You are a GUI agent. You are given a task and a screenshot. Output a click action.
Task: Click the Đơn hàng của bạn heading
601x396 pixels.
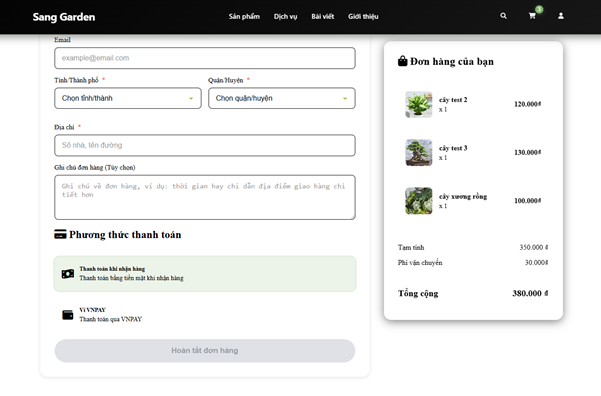point(452,61)
